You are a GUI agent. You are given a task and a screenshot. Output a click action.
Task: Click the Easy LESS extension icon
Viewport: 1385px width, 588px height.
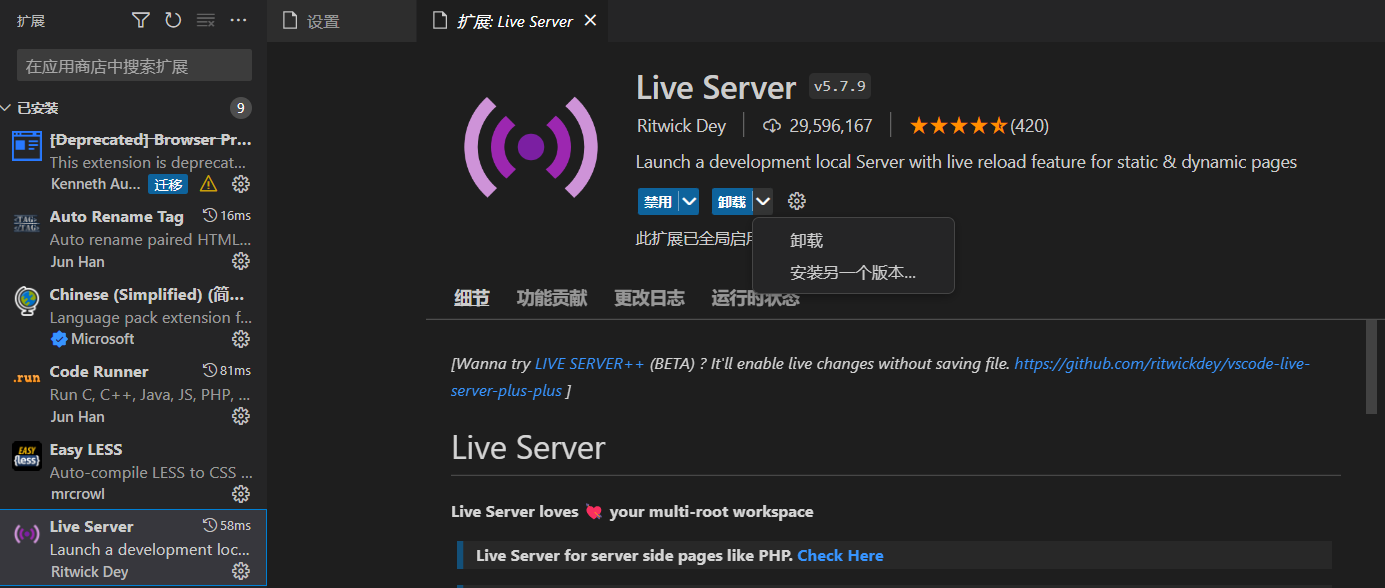click(x=27, y=456)
